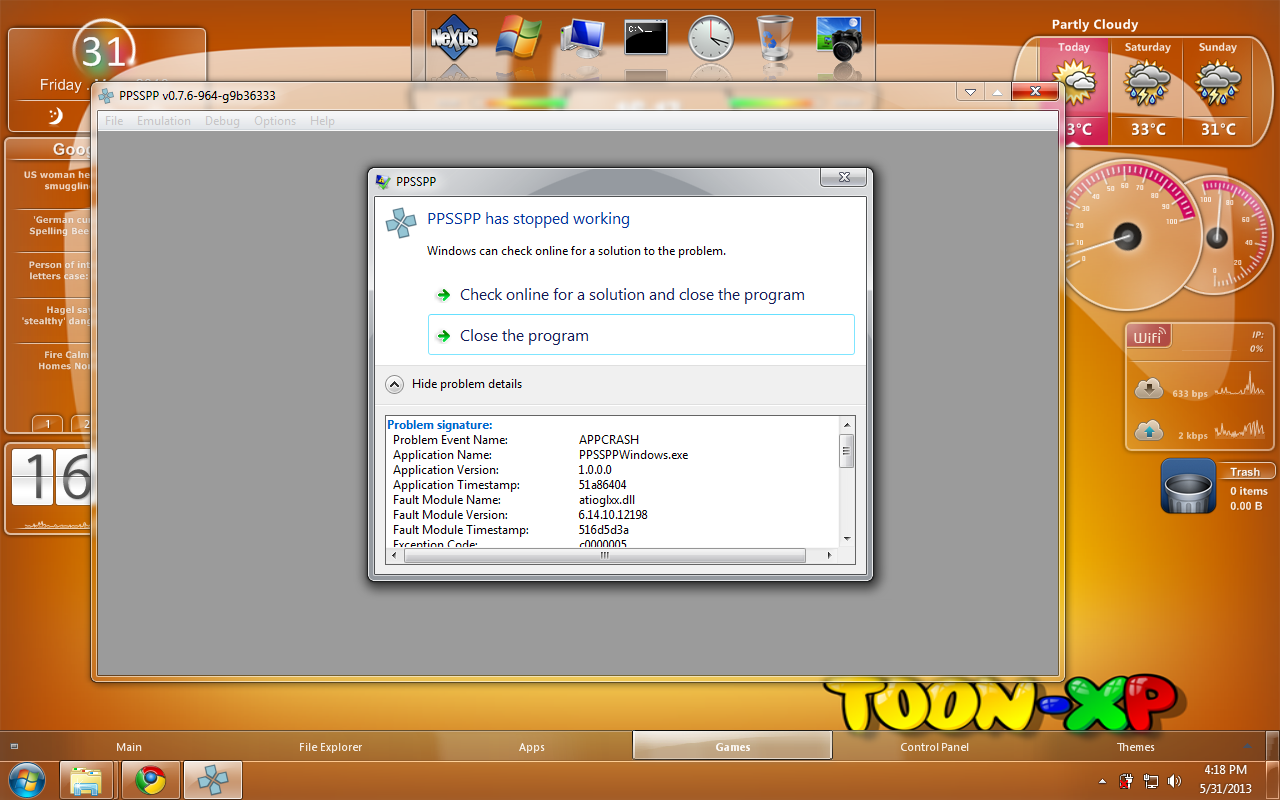Click the clock icon in the dock
1280x800 pixels.
click(x=710, y=38)
